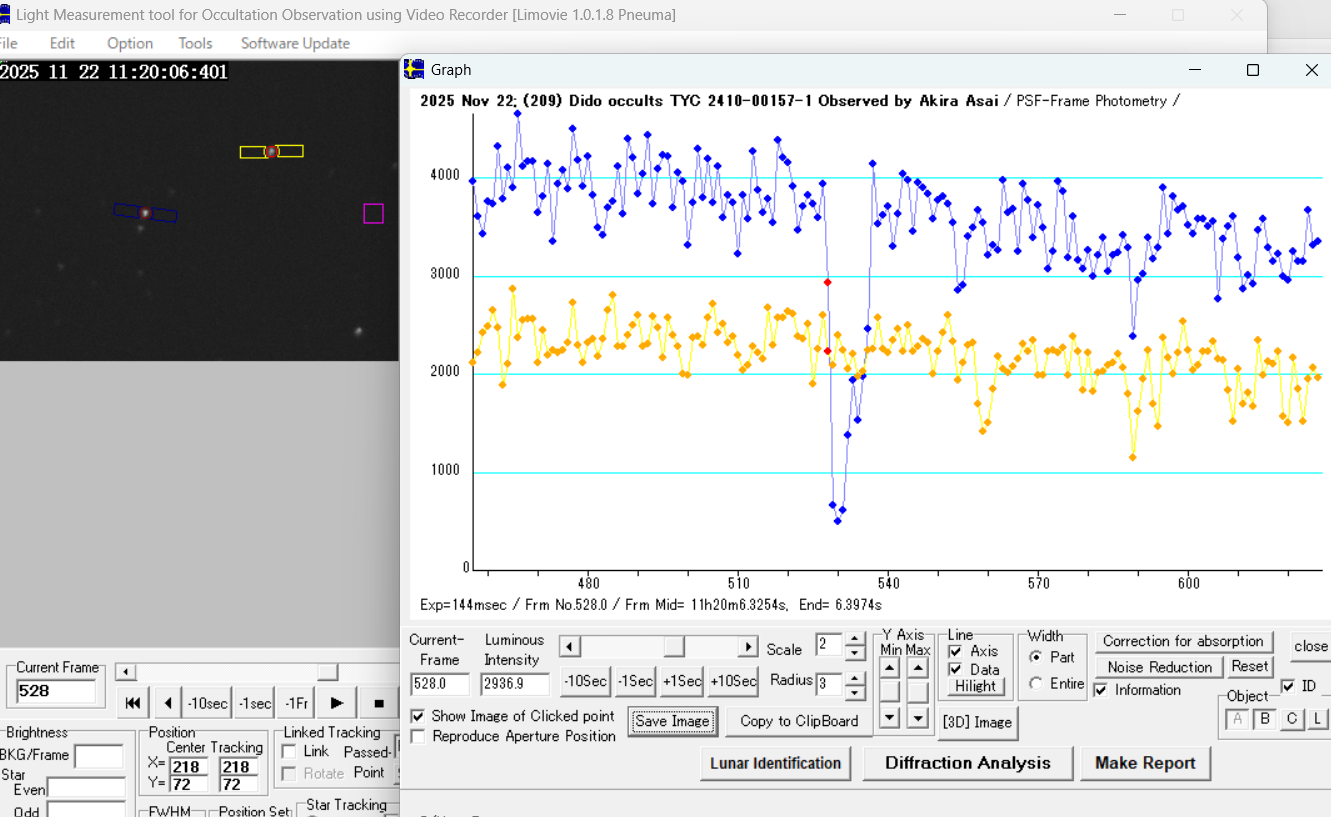Enable Reproduce Aperture Position checkbox

pyautogui.click(x=418, y=736)
